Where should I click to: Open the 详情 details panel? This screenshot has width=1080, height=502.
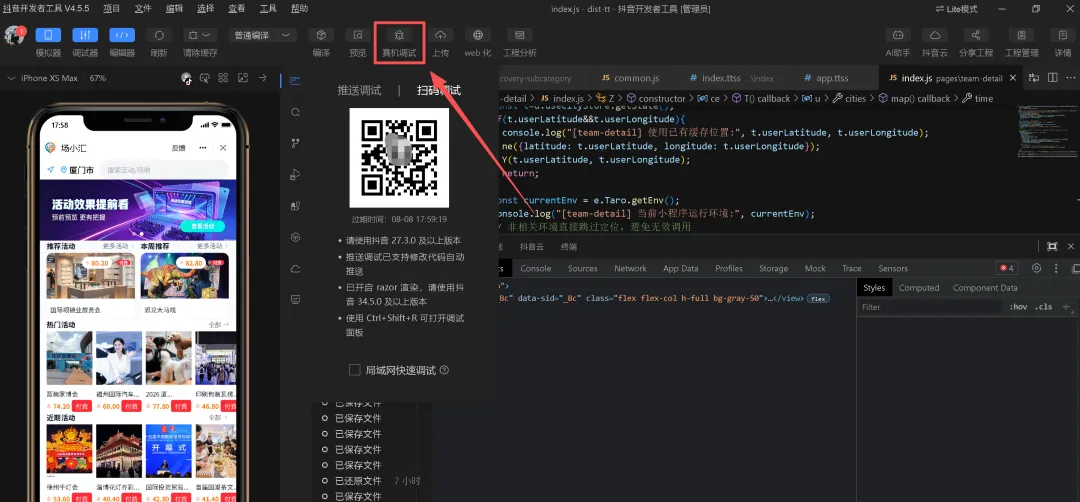1062,35
